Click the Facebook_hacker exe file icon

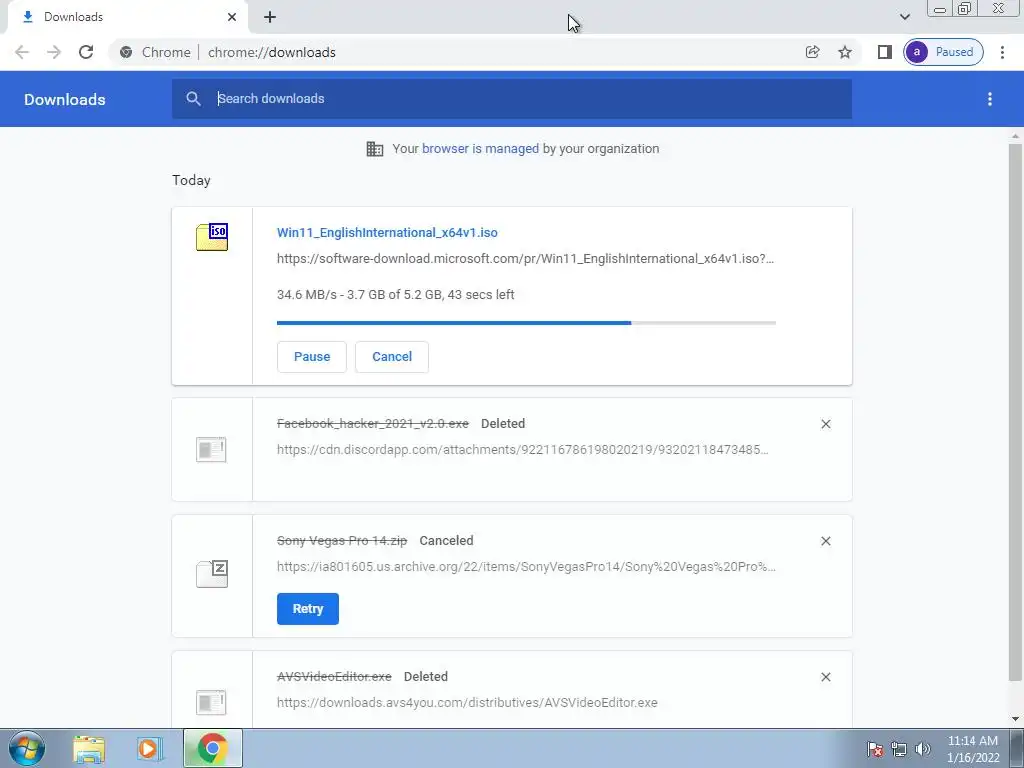point(212,449)
